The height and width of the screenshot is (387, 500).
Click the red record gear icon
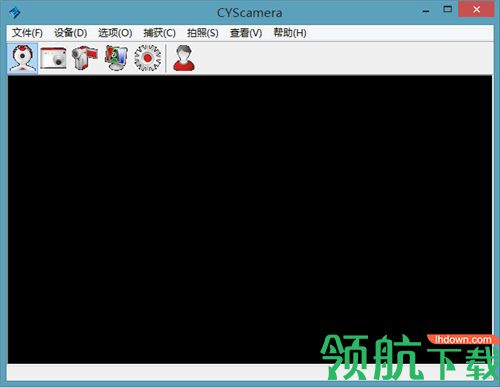coord(148,58)
